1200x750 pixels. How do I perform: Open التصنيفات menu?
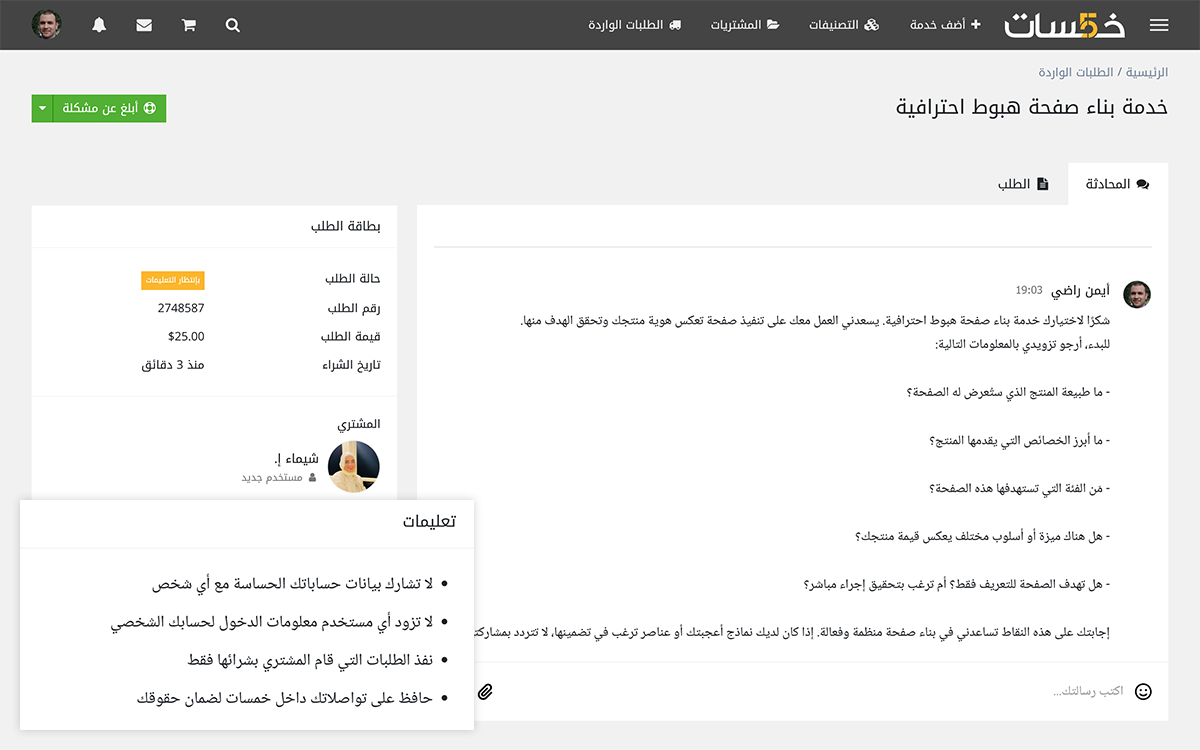(x=844, y=25)
